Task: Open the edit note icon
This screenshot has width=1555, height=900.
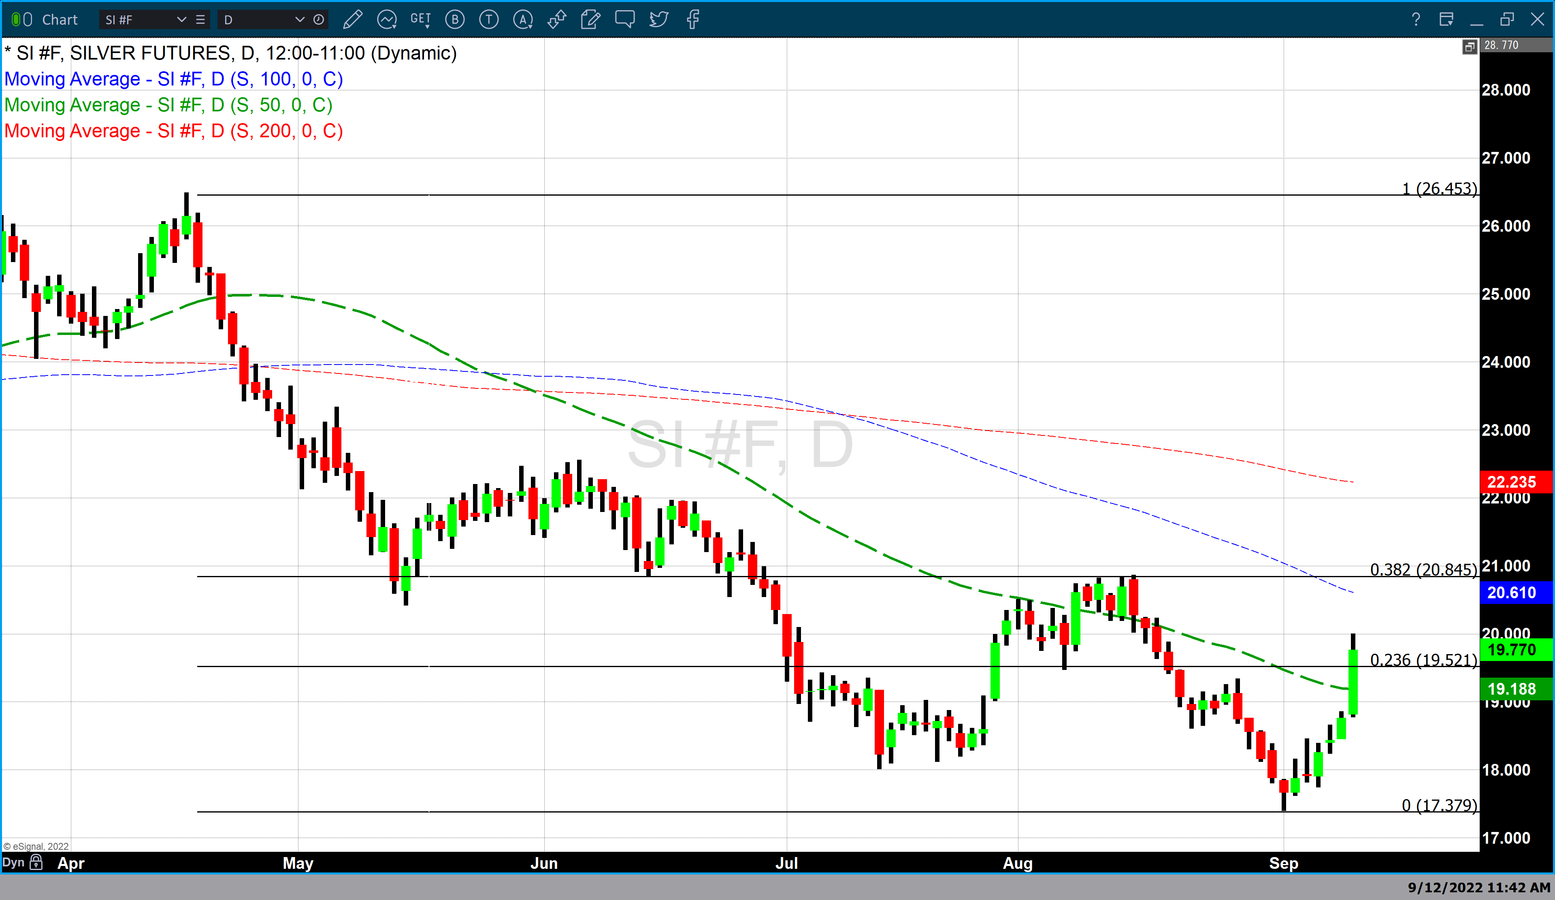Action: pyautogui.click(x=591, y=19)
